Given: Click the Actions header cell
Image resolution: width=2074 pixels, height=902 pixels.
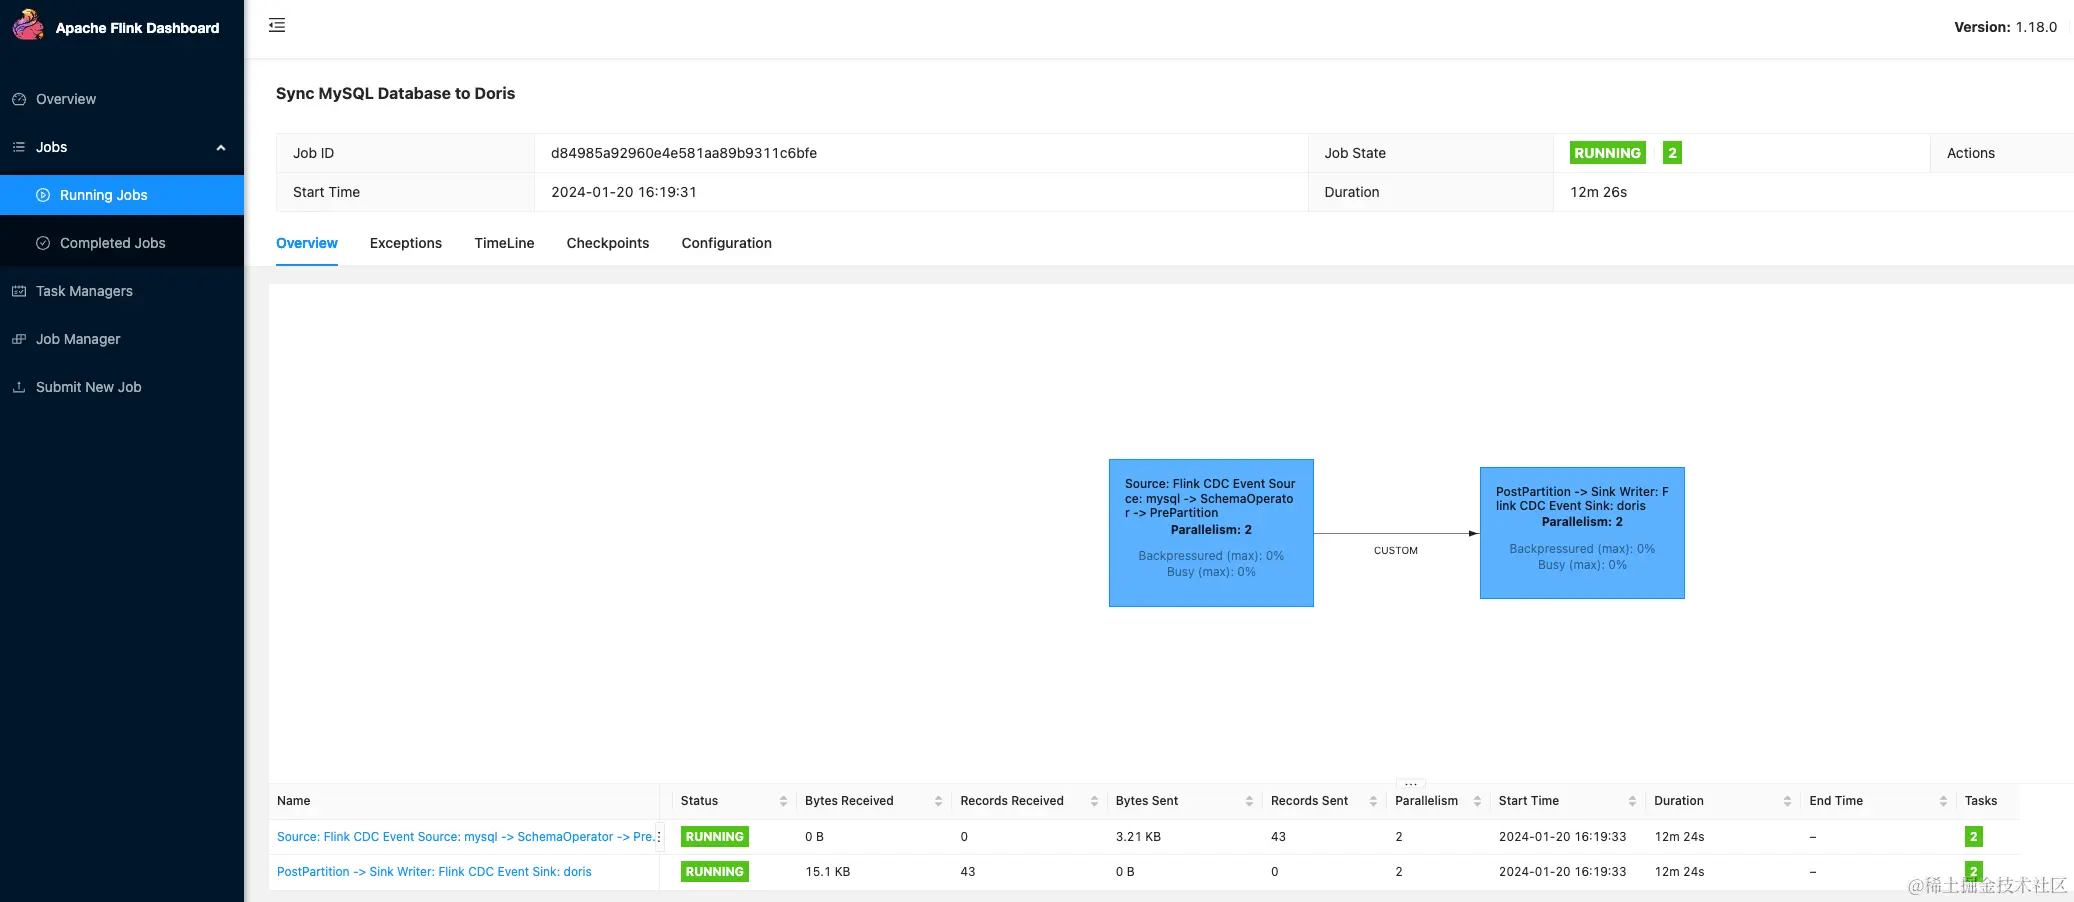Looking at the screenshot, I should pos(2001,153).
